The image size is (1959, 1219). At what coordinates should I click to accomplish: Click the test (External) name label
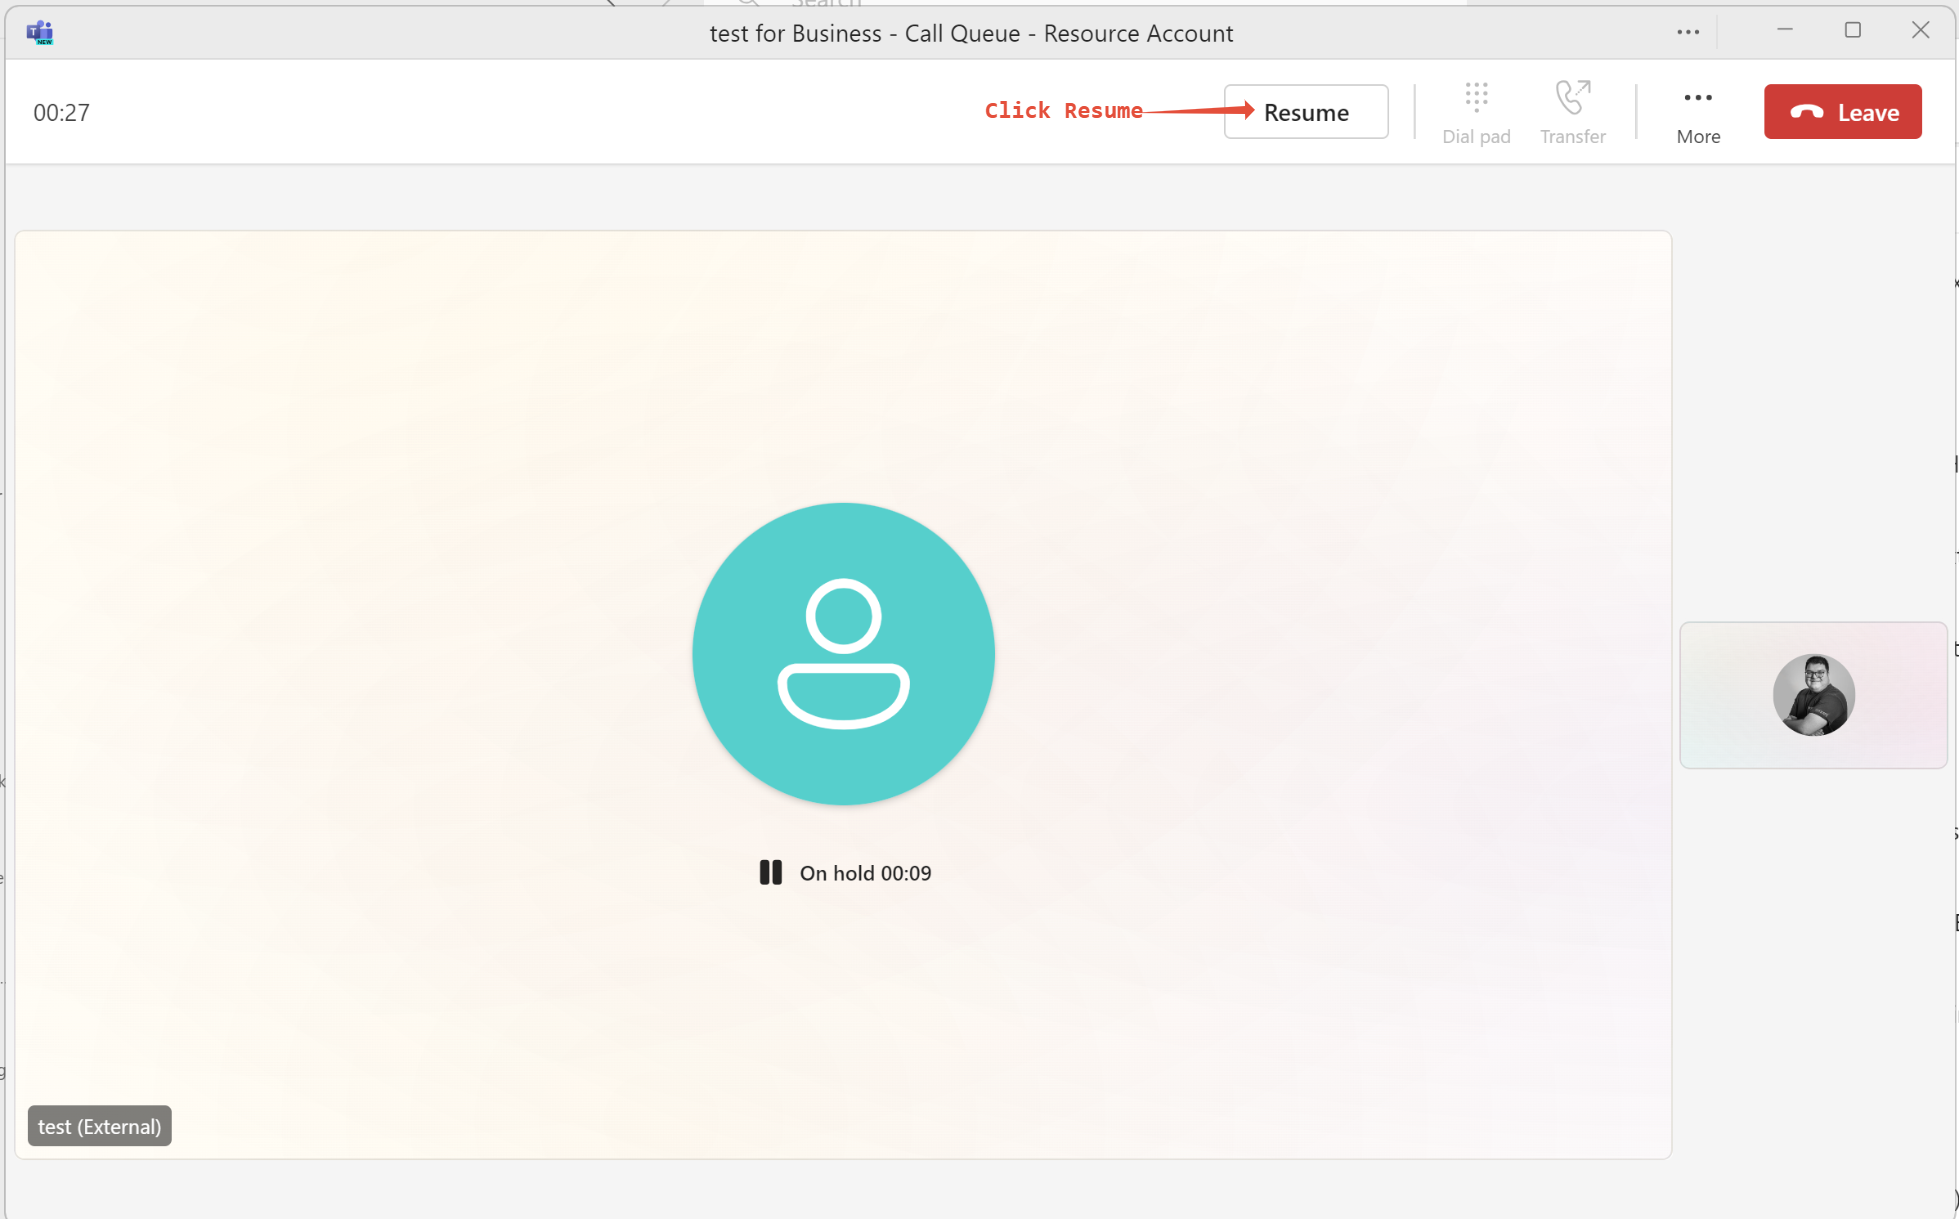tap(99, 1126)
